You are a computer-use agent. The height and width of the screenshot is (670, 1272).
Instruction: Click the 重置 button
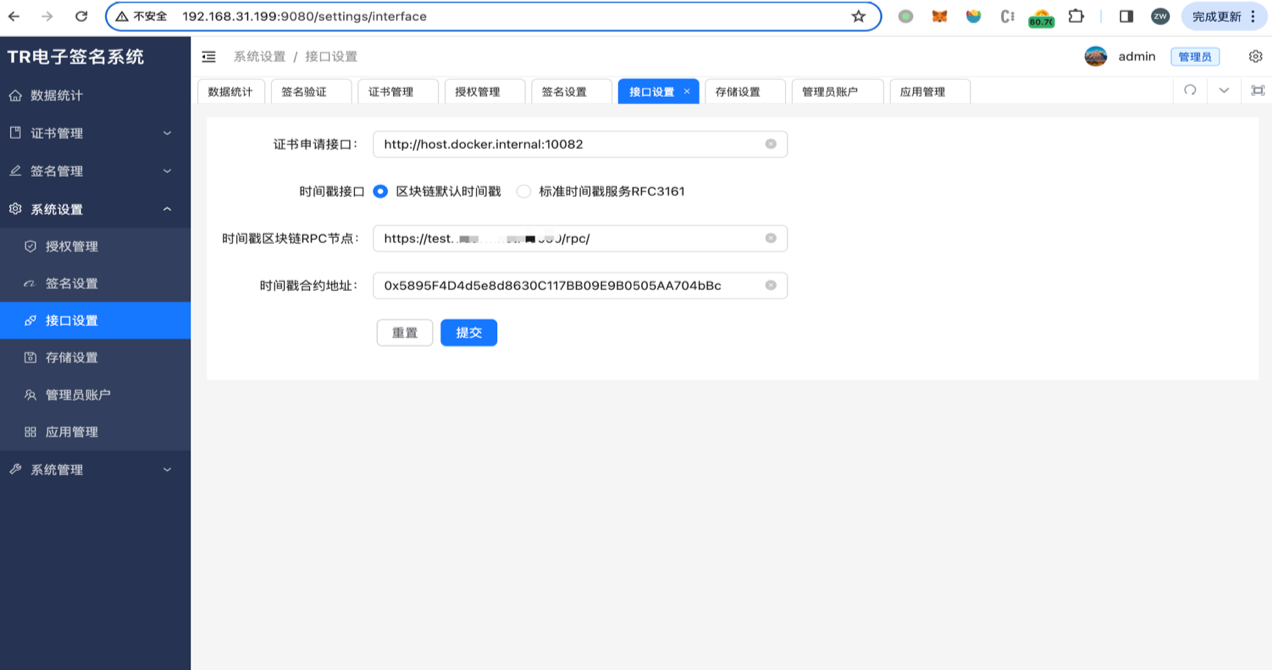click(x=405, y=333)
